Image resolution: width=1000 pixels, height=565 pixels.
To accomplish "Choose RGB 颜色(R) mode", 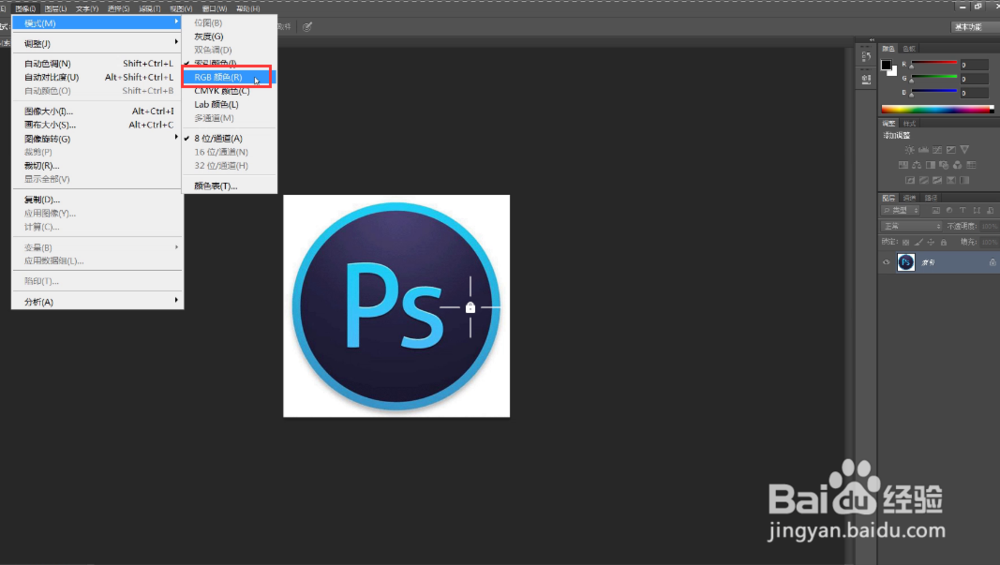I will [x=230, y=77].
